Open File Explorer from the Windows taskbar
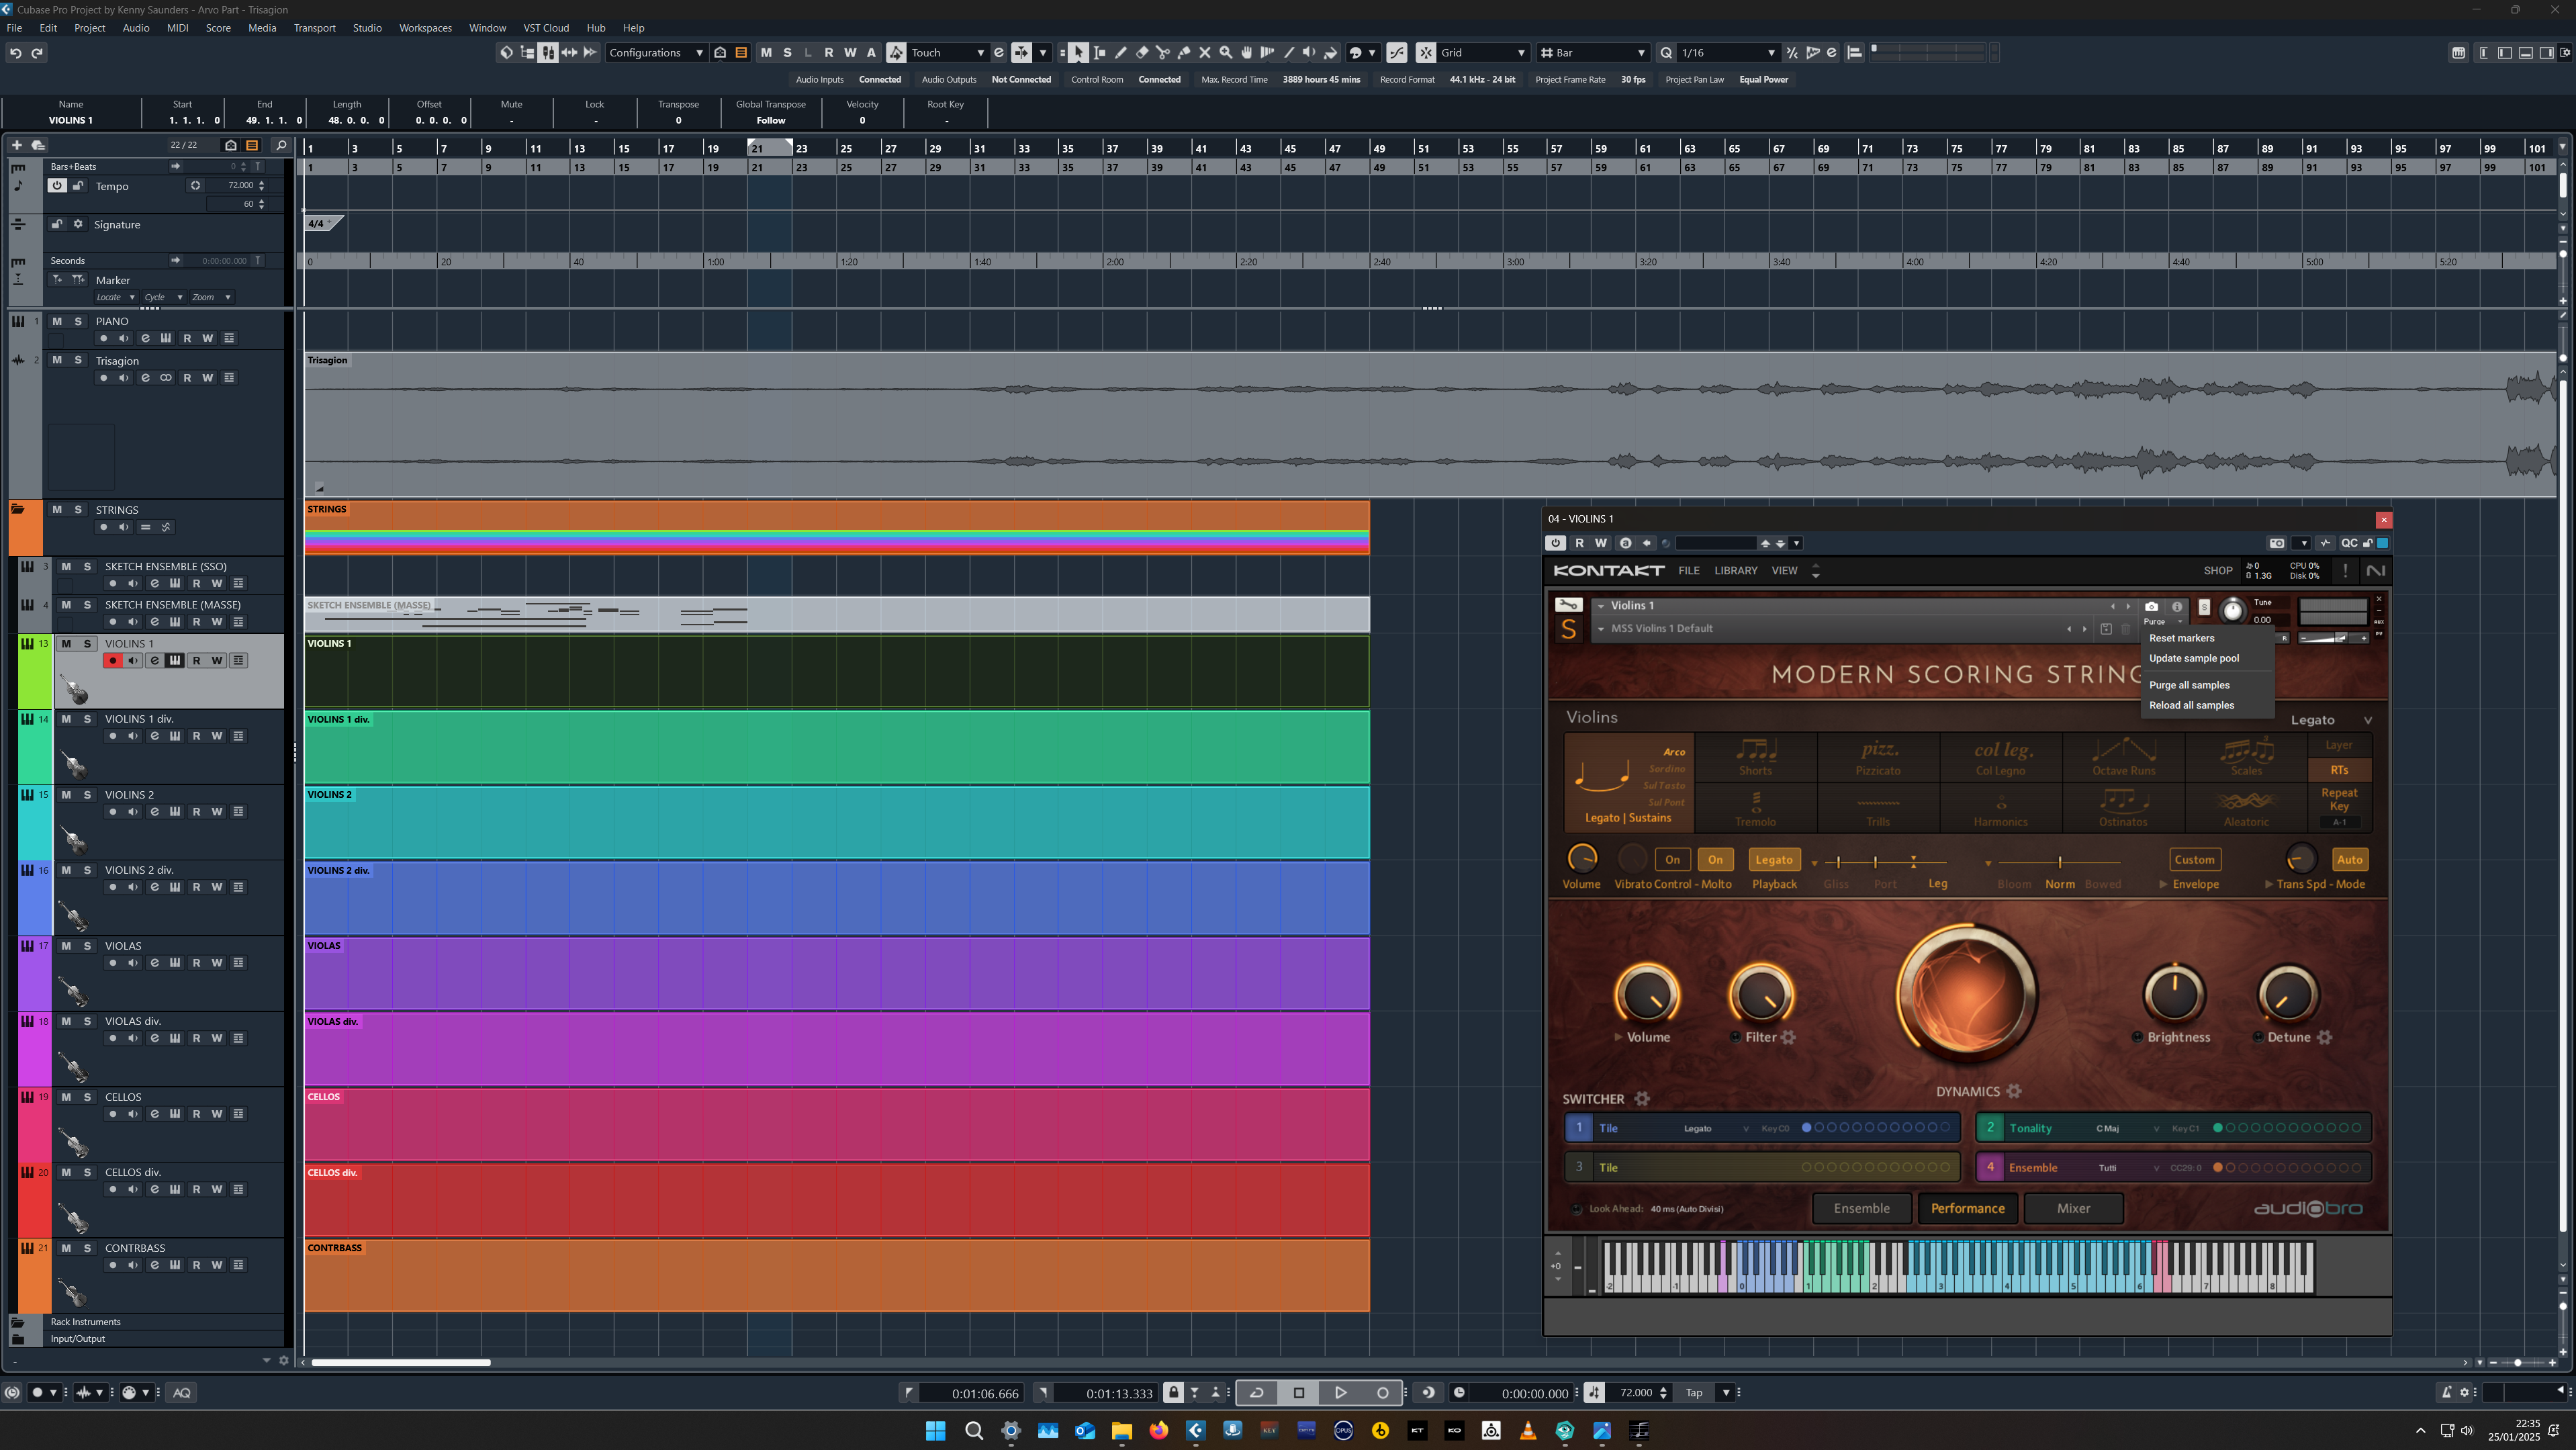Screen dimensions: 2576x1450 coord(1121,1430)
